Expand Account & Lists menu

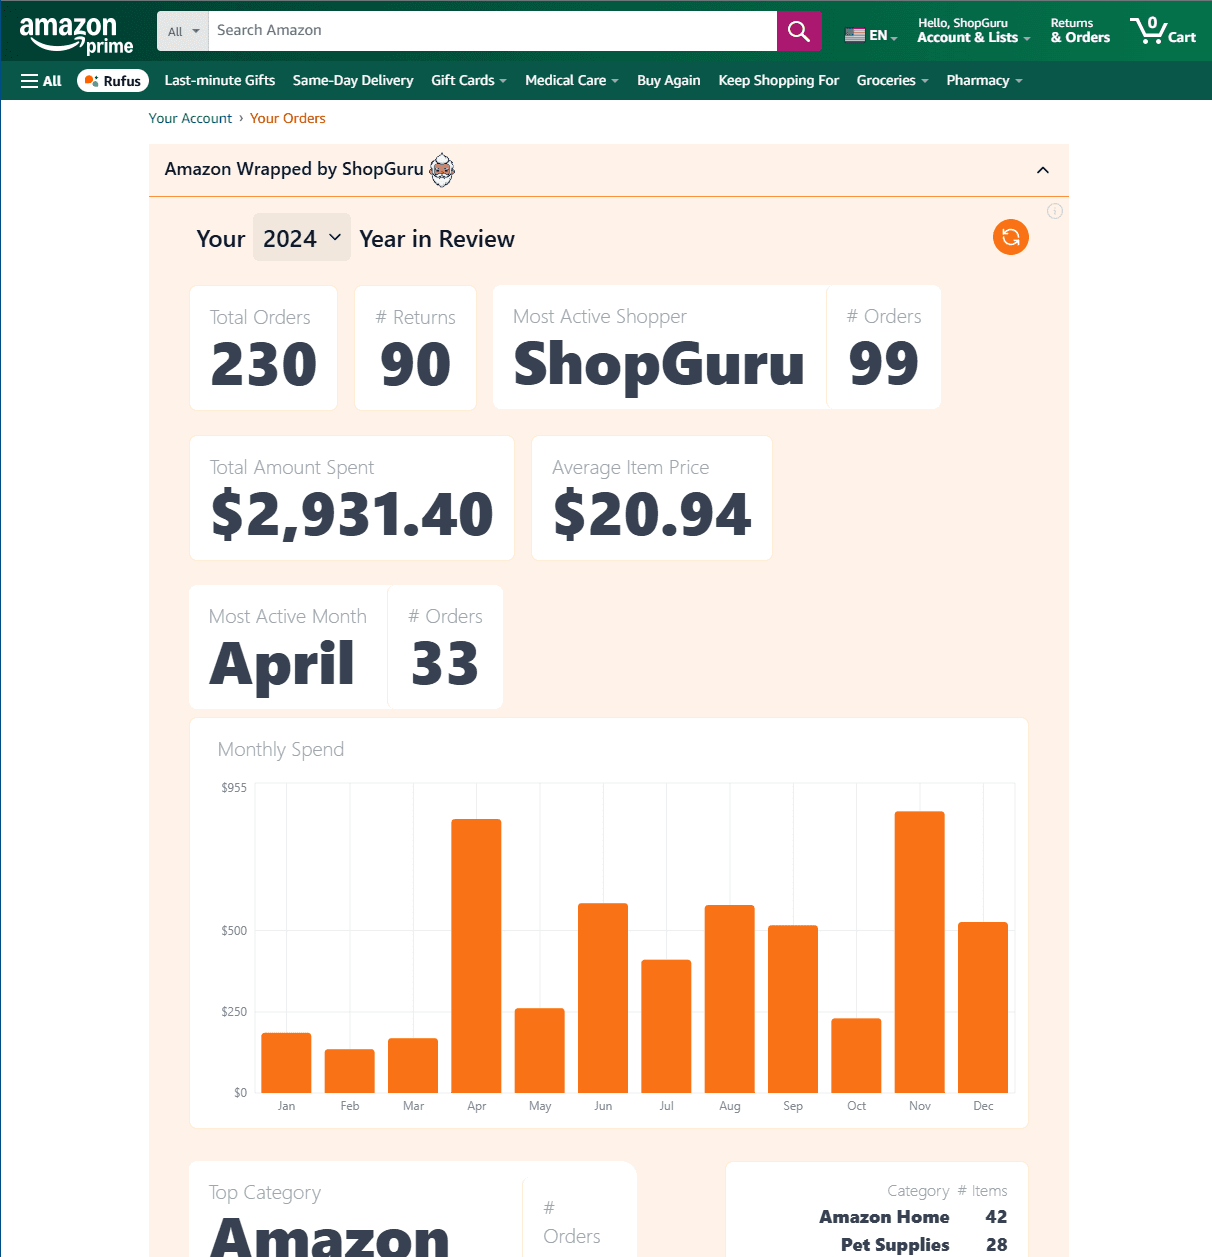973,31
